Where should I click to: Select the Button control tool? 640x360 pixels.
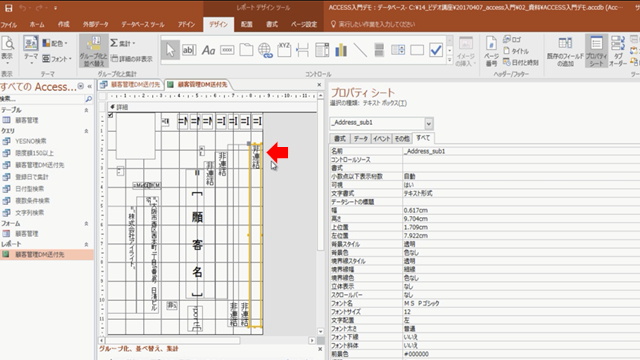coord(227,50)
